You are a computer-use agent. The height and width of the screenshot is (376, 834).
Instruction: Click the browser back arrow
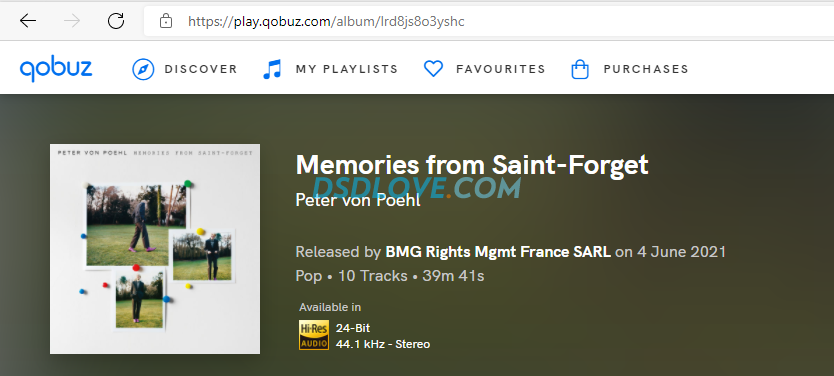[28, 21]
